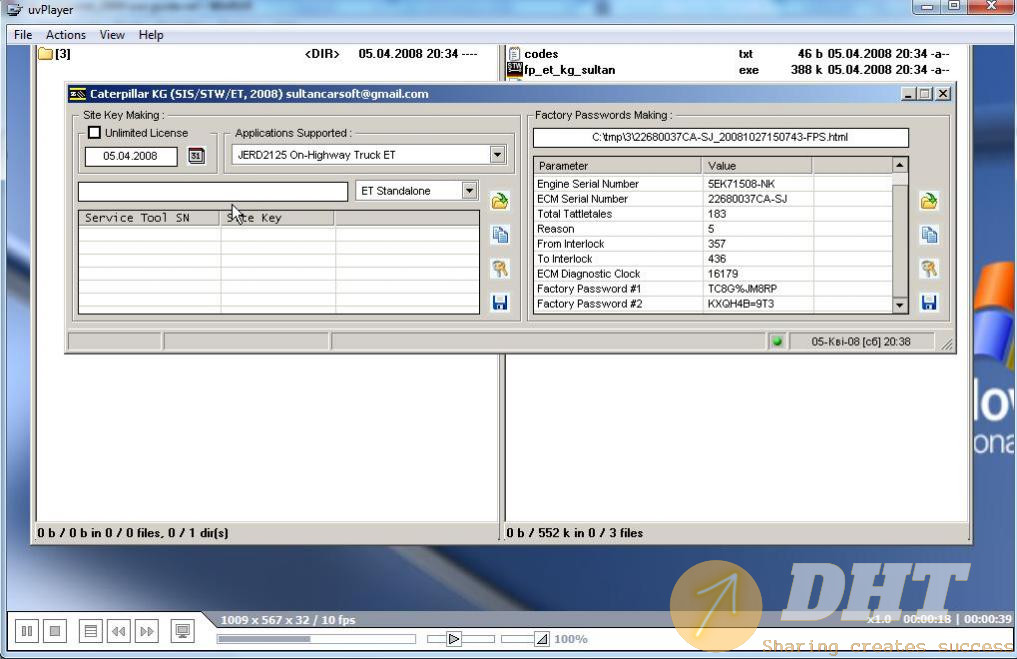Click the value 5EK71508-NK
1017x659 pixels.
[741, 184]
